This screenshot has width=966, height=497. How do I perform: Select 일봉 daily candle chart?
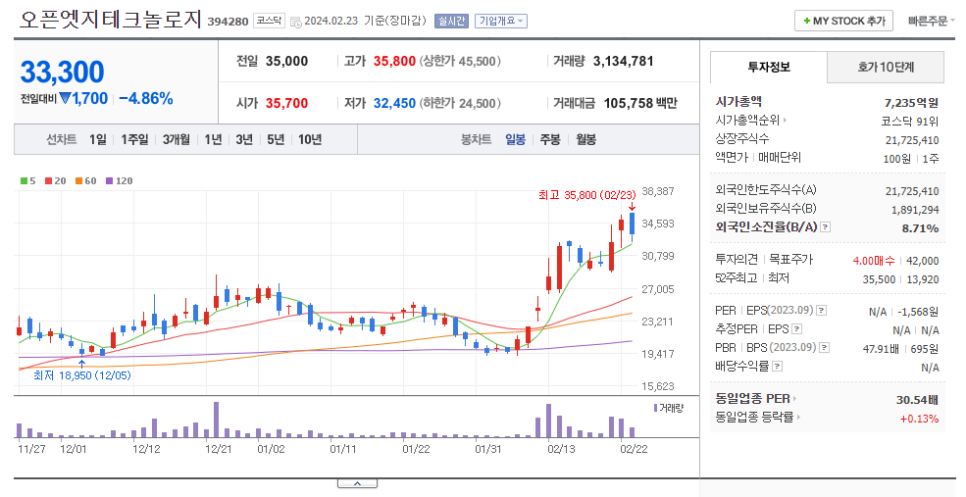(x=515, y=140)
